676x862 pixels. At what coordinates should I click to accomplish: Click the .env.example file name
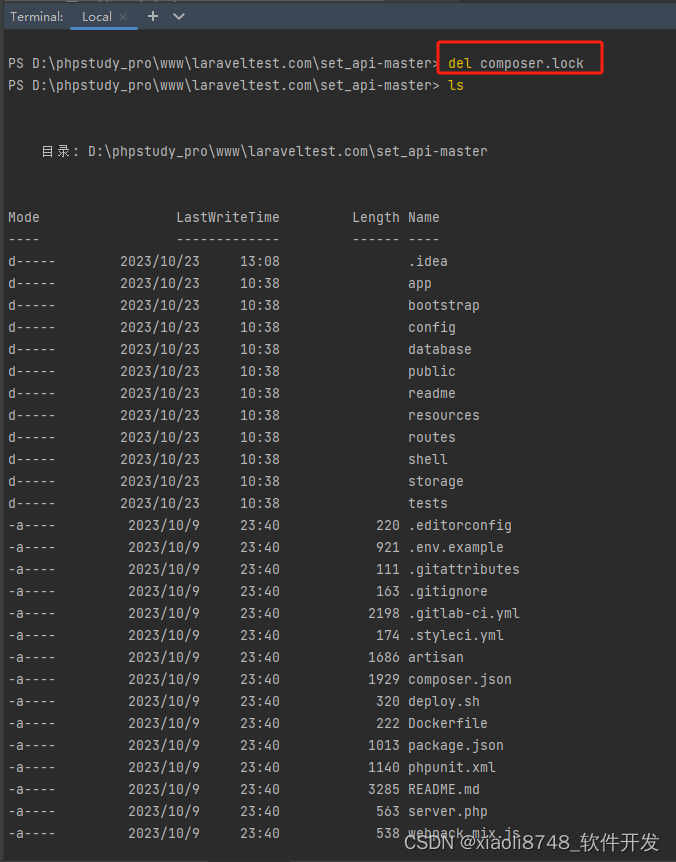pyautogui.click(x=455, y=547)
